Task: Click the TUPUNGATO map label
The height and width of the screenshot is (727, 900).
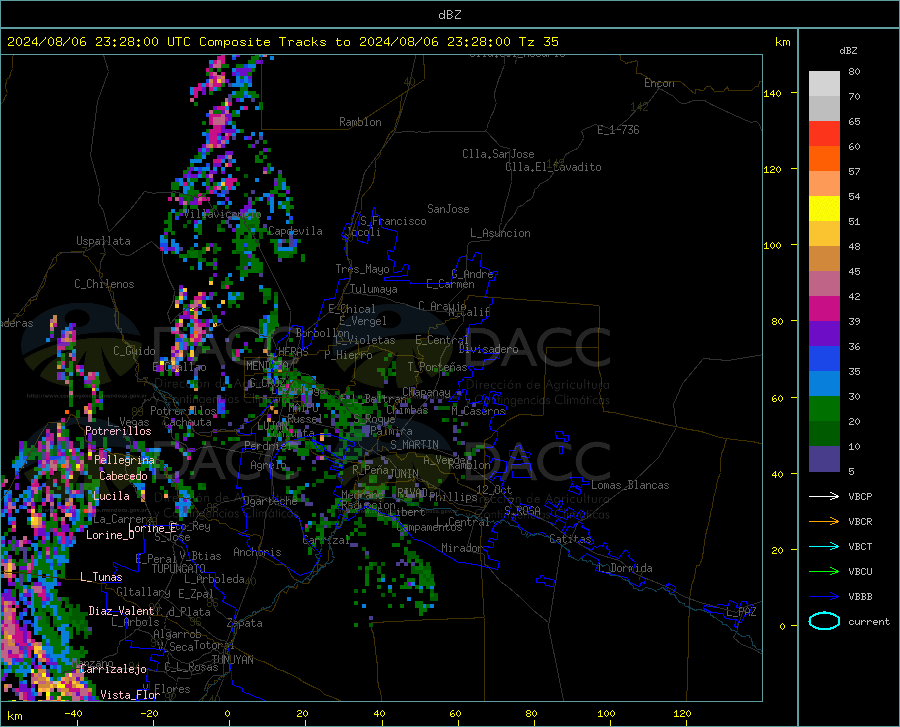Action: click(179, 569)
